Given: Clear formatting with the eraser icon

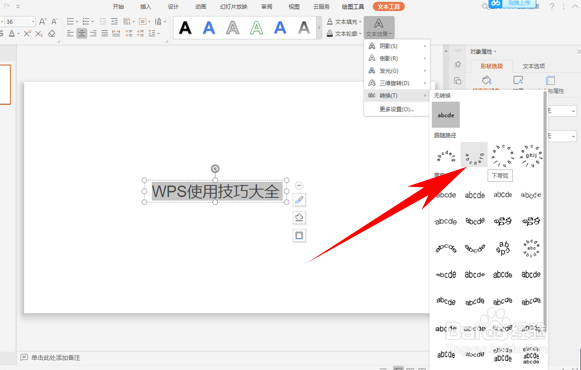Looking at the screenshot, I should (x=52, y=34).
